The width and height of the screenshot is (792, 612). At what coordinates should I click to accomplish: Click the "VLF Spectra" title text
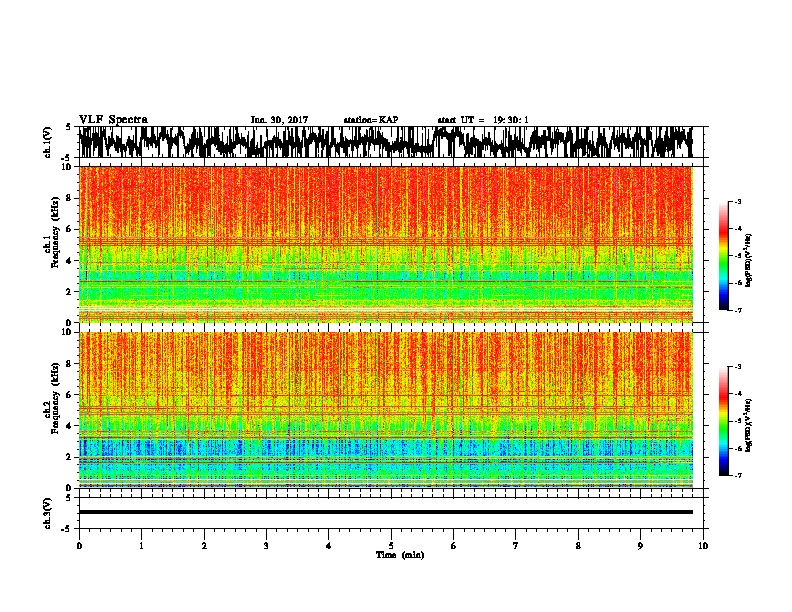coord(113,120)
